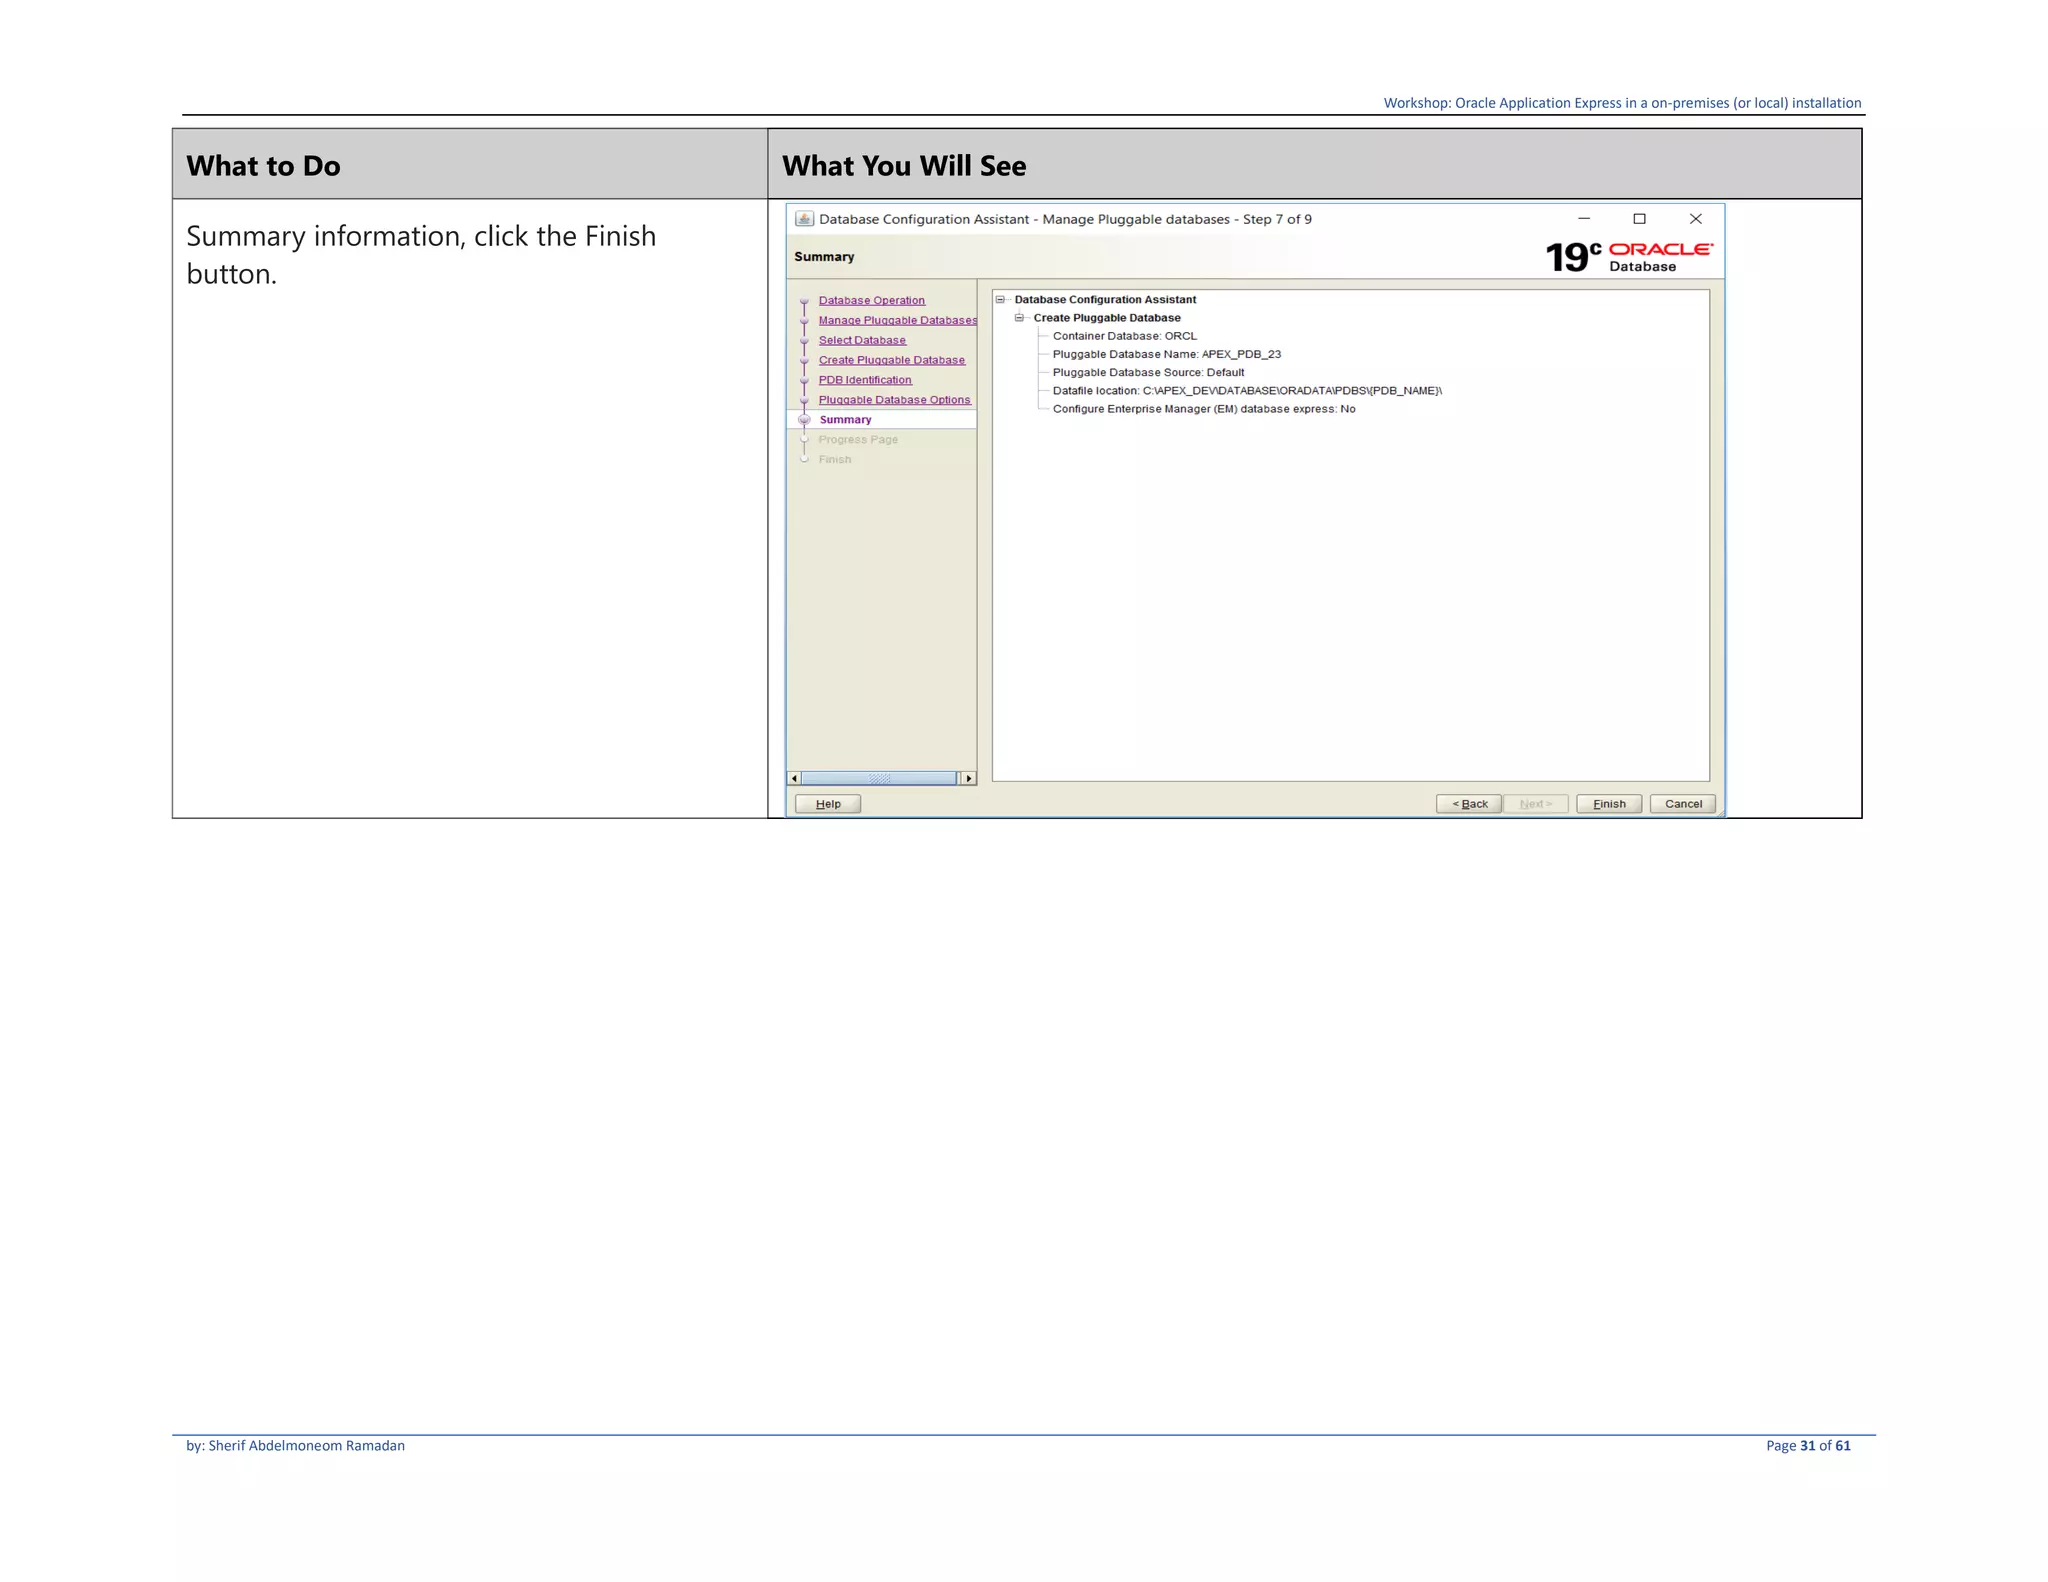Click the Cancel button
Viewport: 2048px width, 1582px height.
[x=1683, y=804]
